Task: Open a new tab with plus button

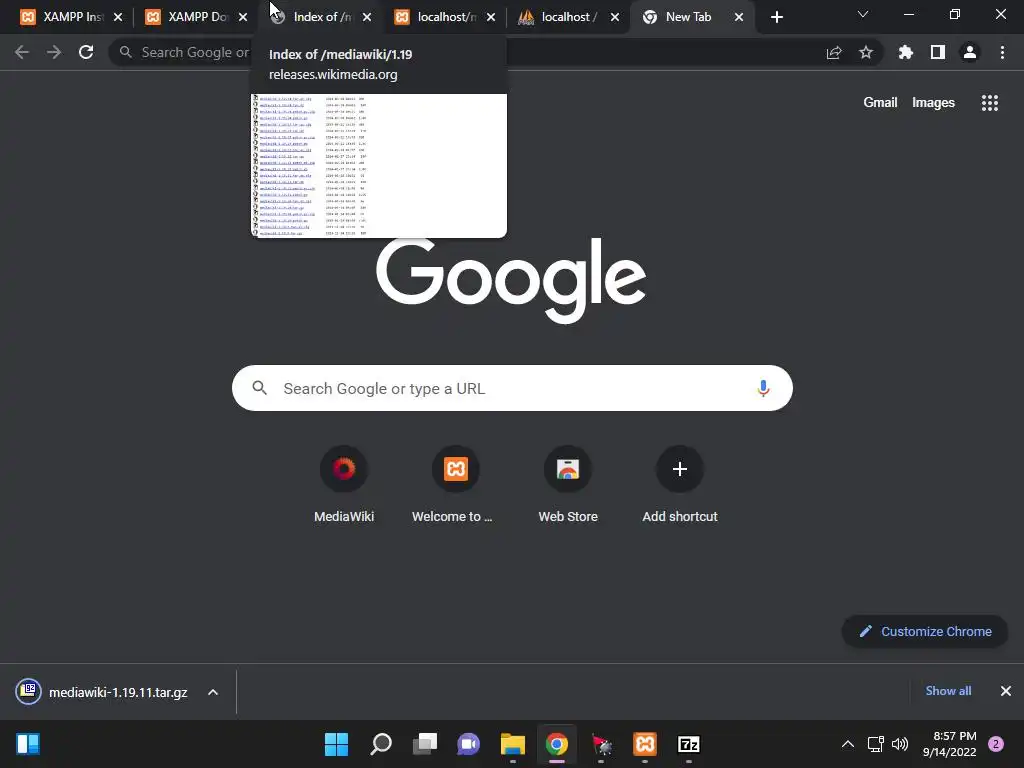Action: tap(776, 17)
